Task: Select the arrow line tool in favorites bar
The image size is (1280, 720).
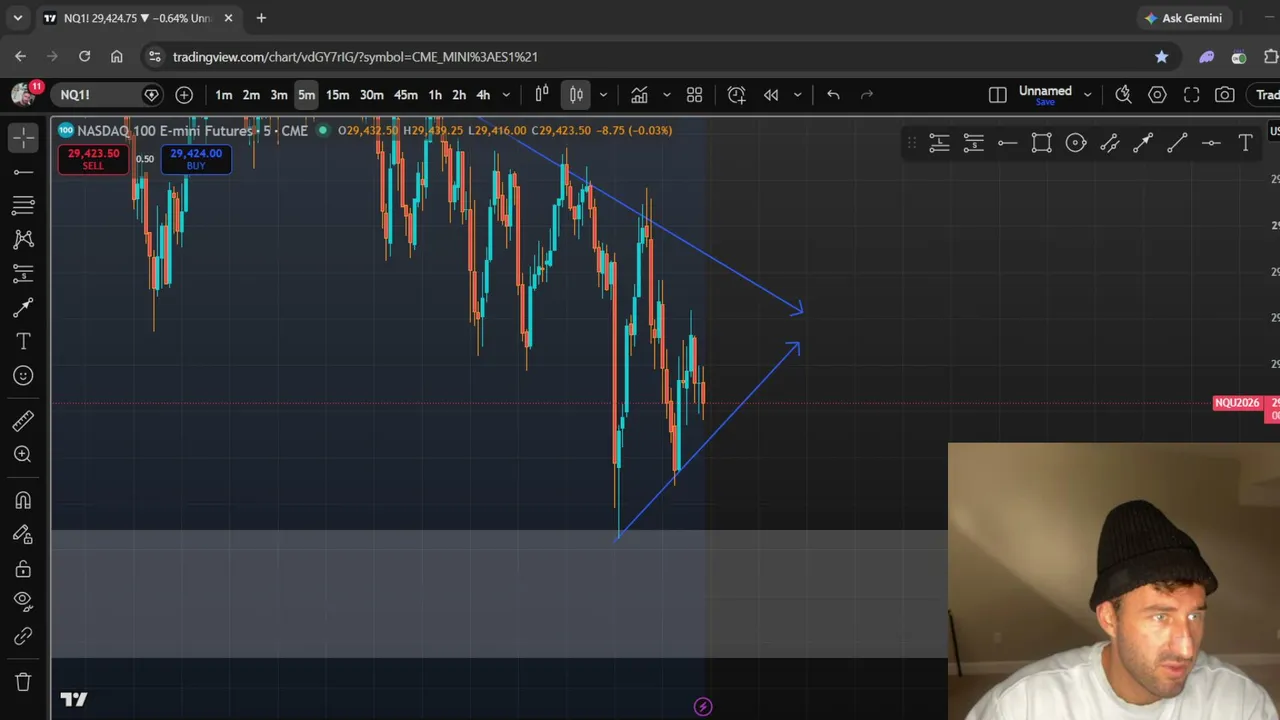Action: pos(1143,143)
